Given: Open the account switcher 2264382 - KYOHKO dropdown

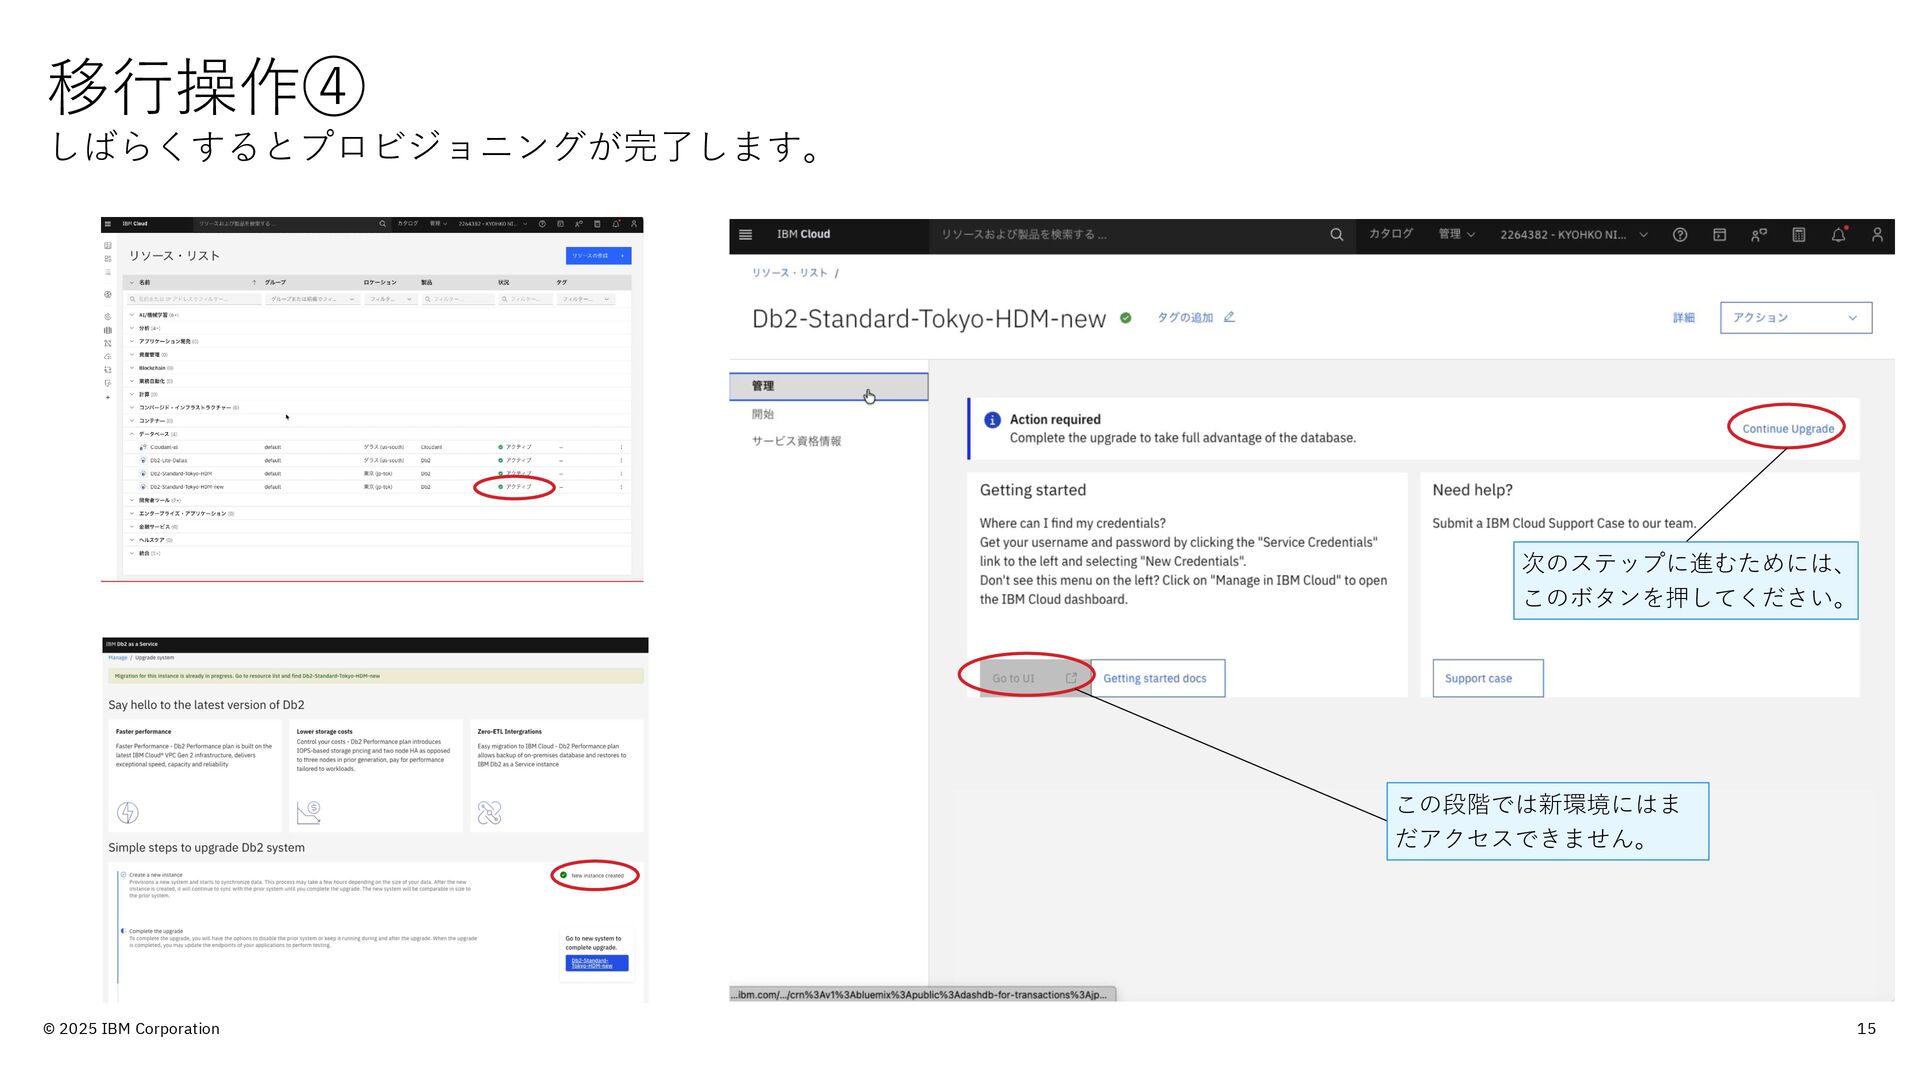Looking at the screenshot, I should click(x=1572, y=235).
